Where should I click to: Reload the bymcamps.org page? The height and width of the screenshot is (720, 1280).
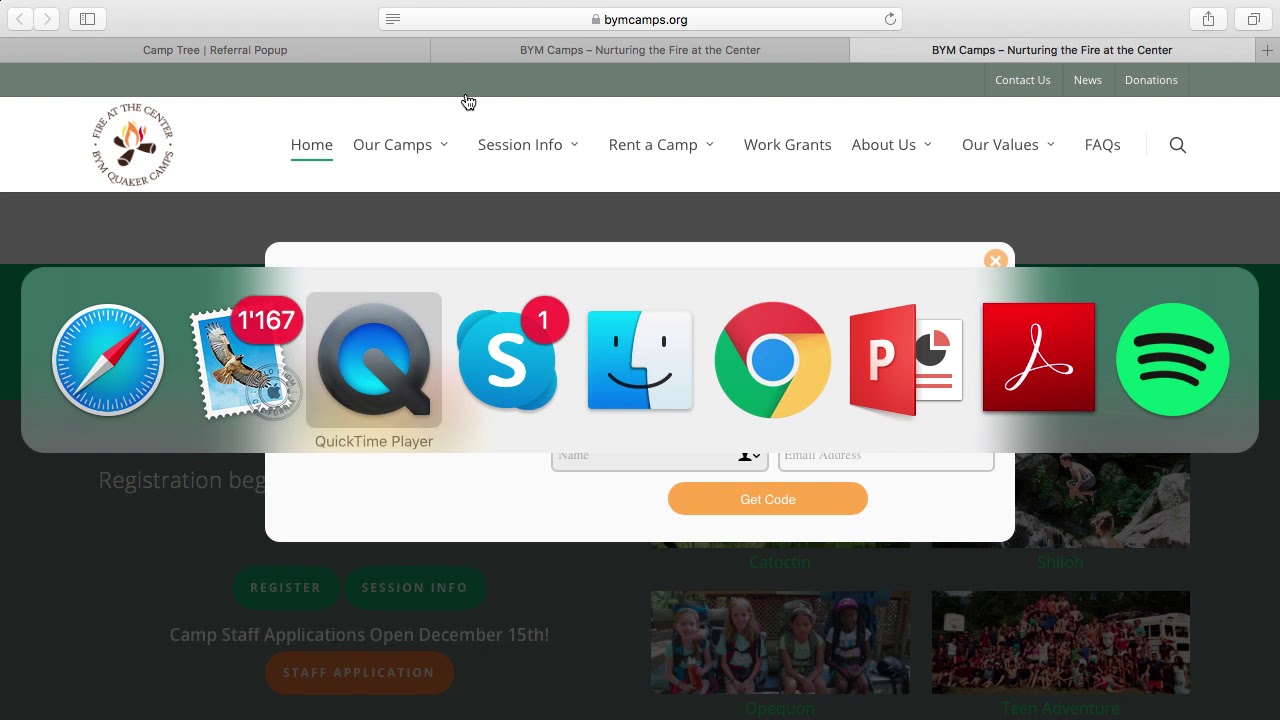pyautogui.click(x=890, y=19)
